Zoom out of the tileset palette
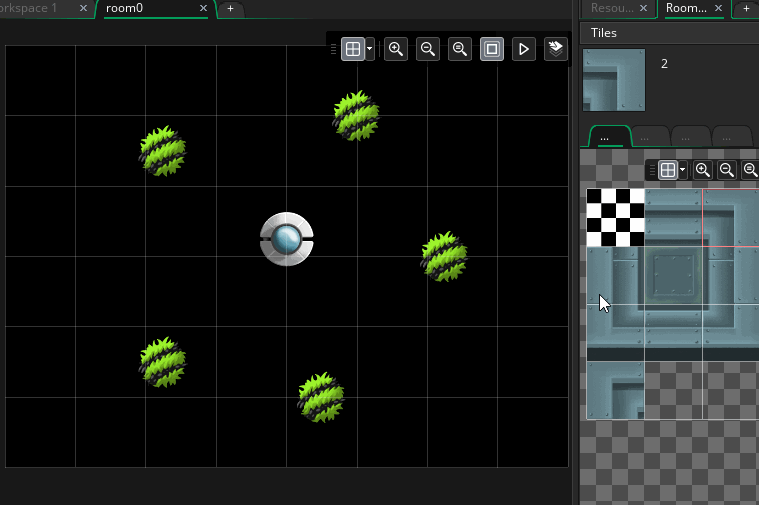The width and height of the screenshot is (759, 505). click(727, 170)
